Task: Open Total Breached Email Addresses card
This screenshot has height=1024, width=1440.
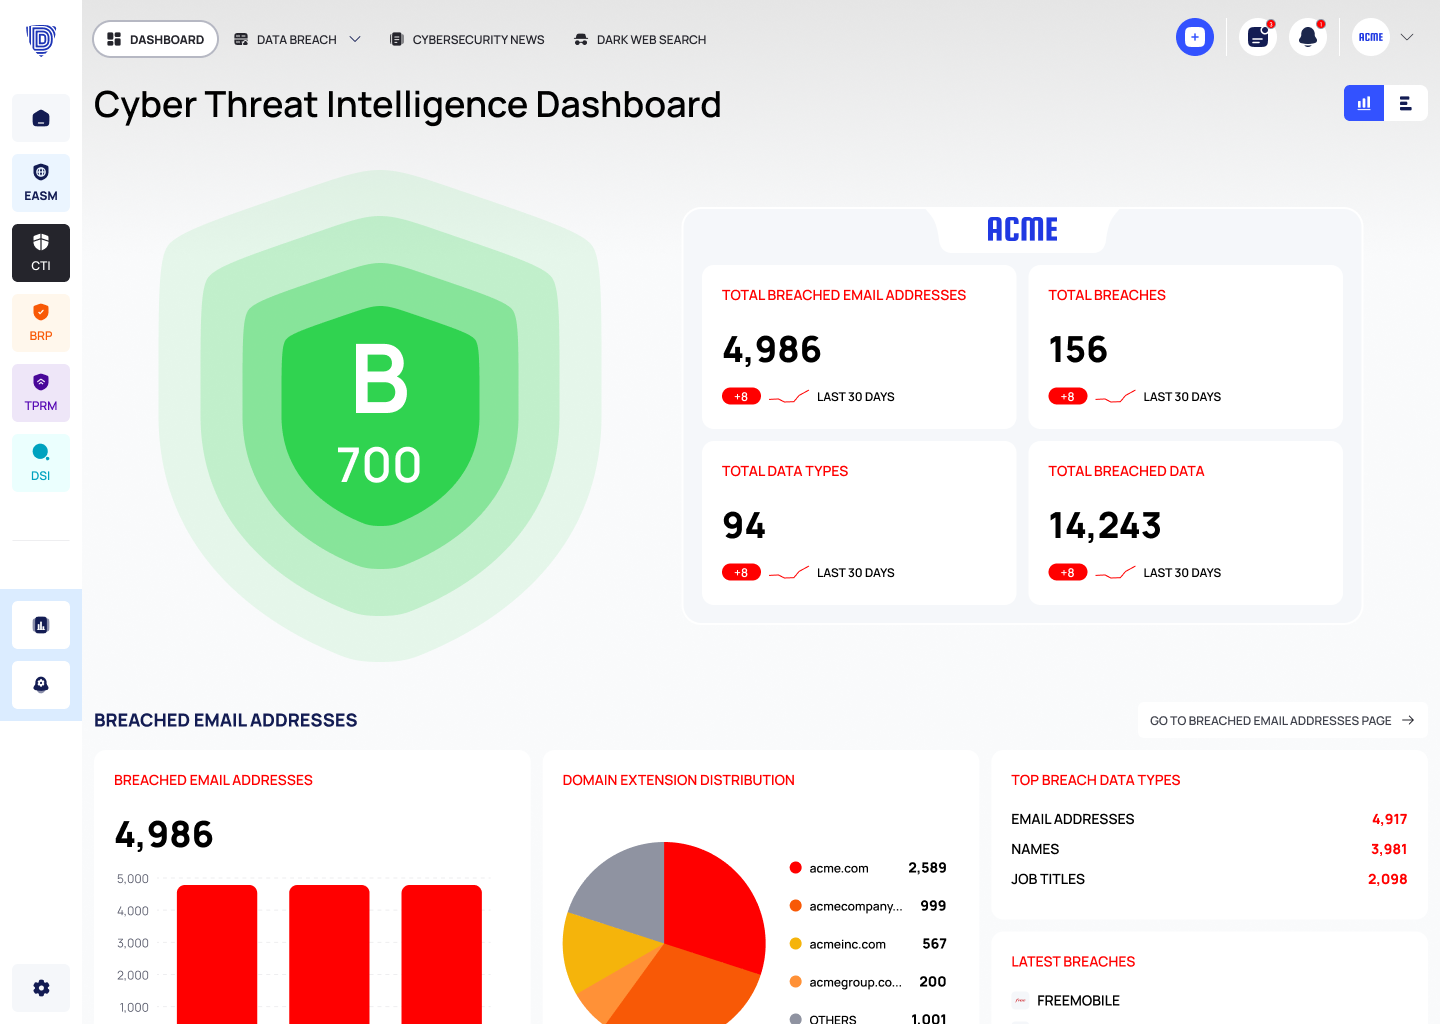Action: [859, 347]
